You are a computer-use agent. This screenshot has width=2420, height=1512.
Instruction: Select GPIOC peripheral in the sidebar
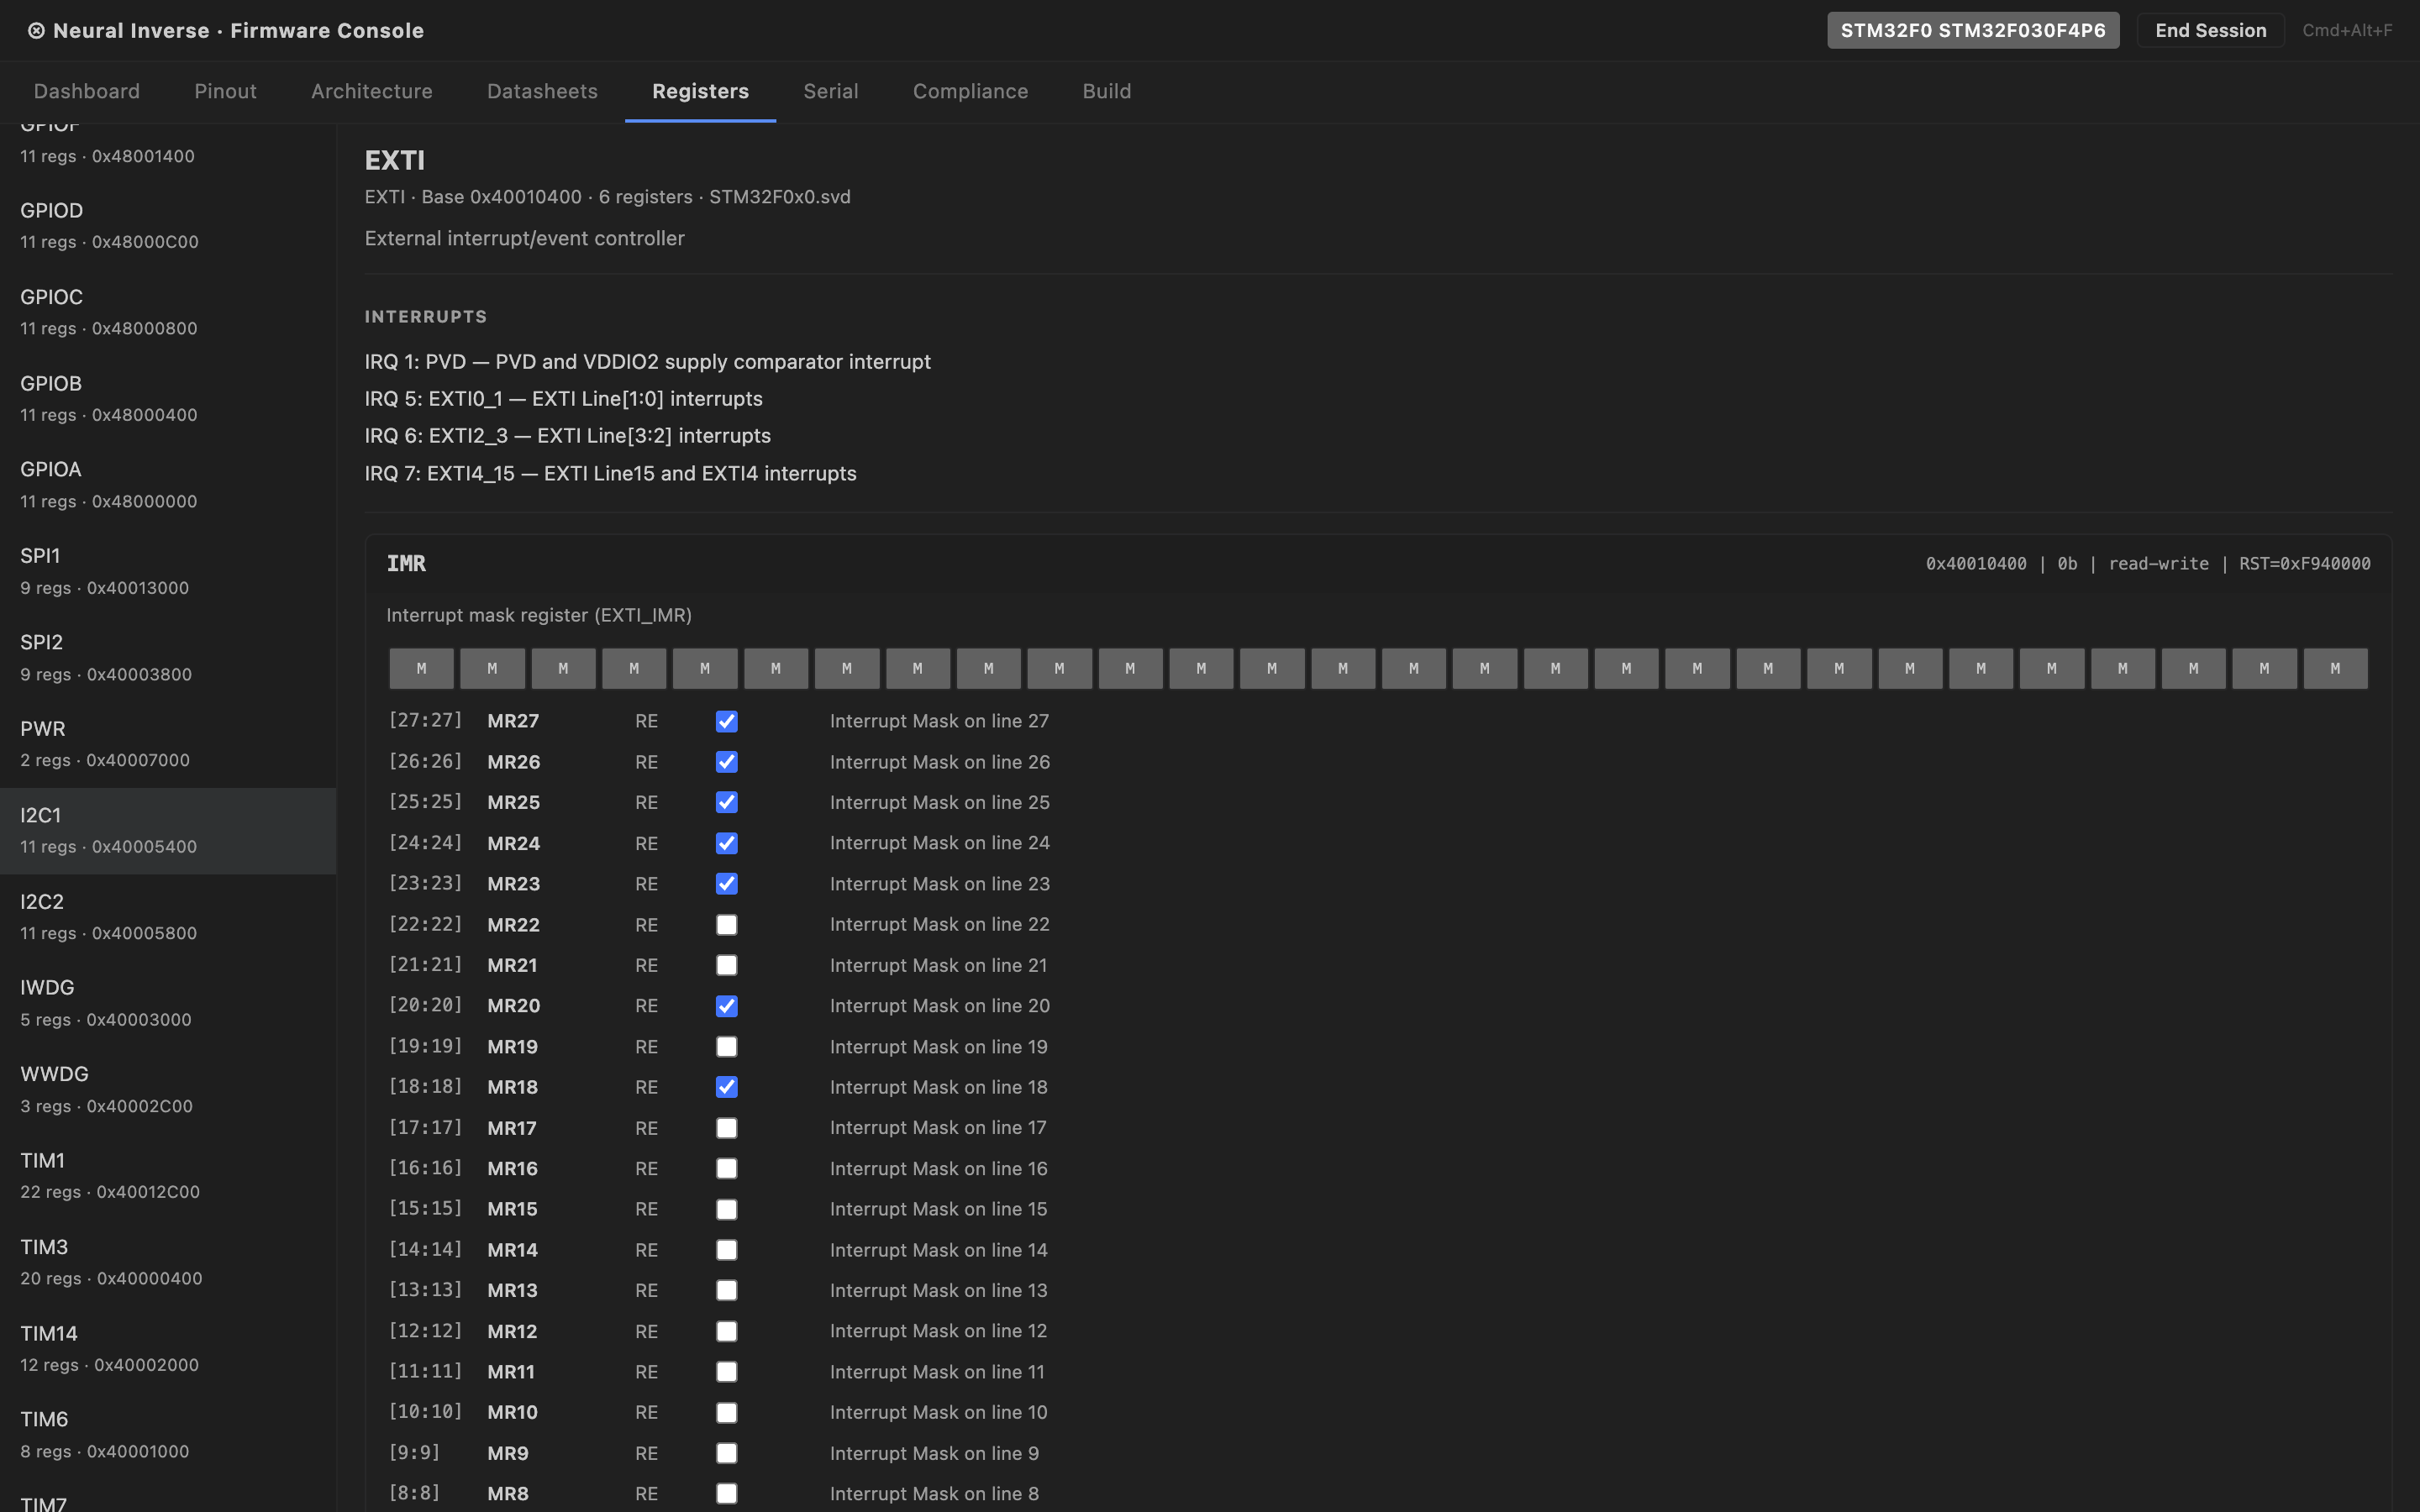click(x=168, y=312)
